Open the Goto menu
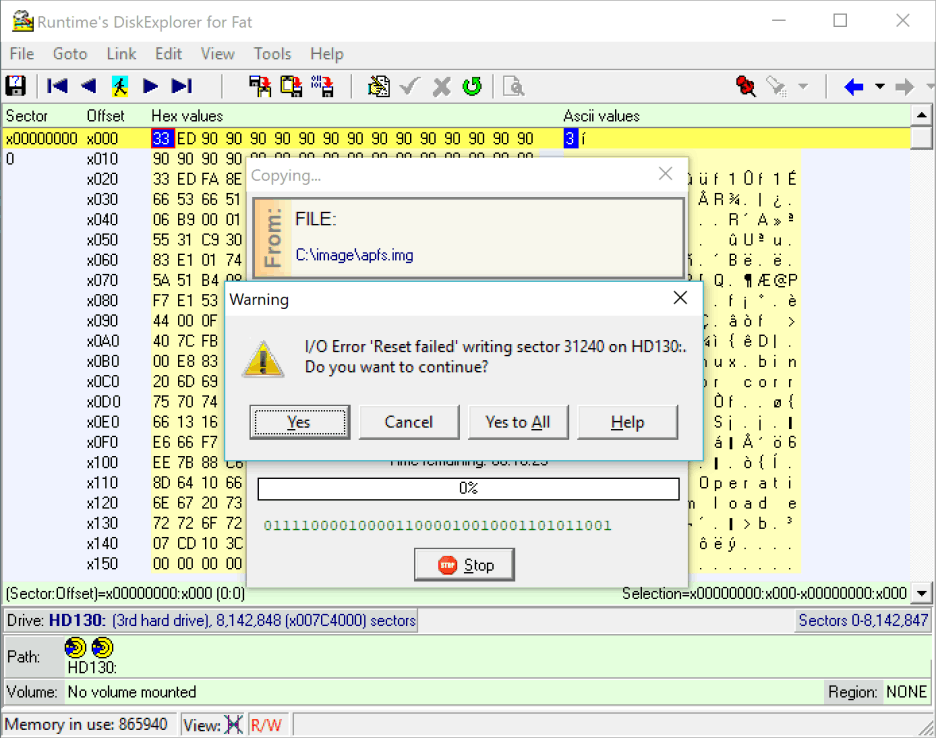The height and width of the screenshot is (738, 936). click(70, 54)
